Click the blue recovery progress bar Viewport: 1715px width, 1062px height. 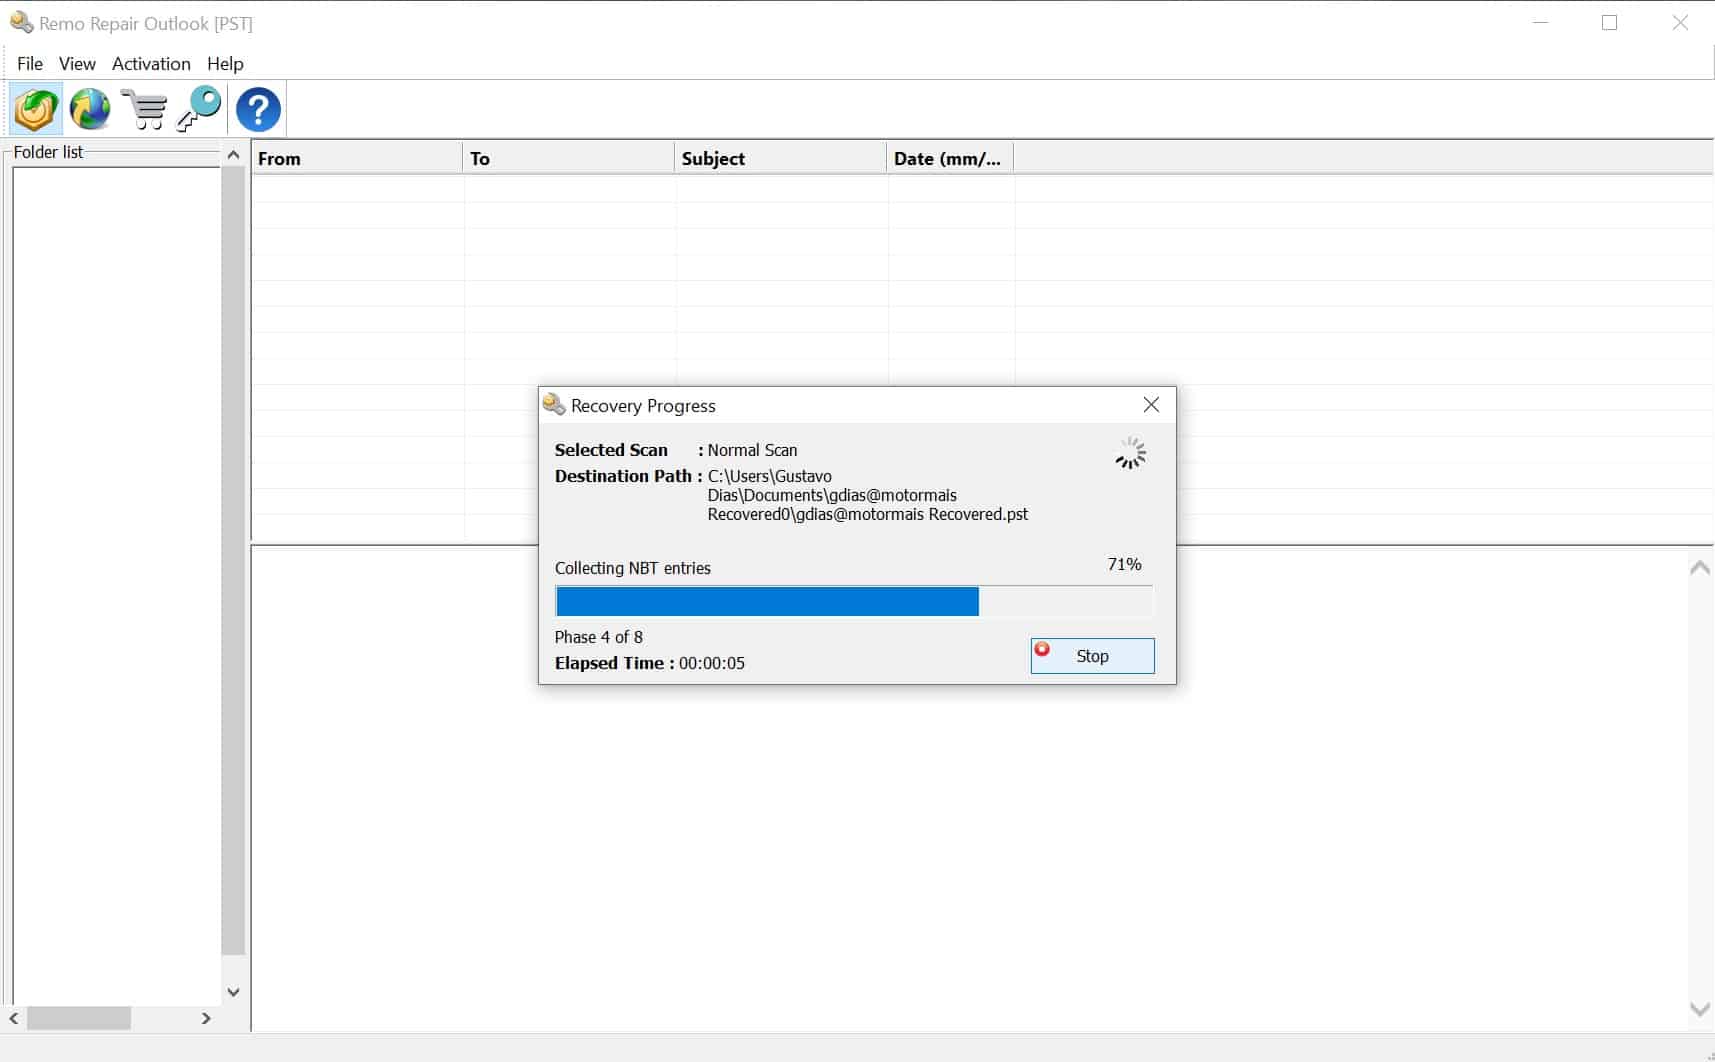(767, 601)
